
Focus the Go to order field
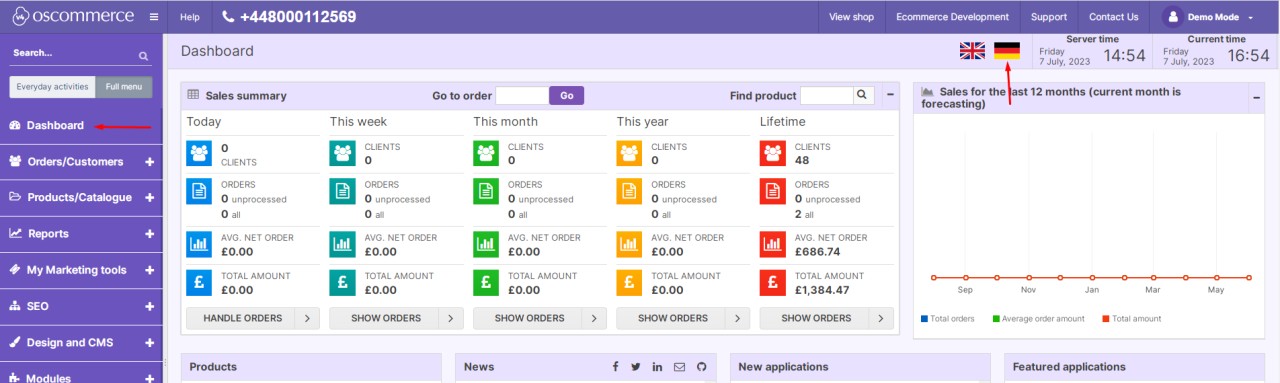pyautogui.click(x=522, y=96)
